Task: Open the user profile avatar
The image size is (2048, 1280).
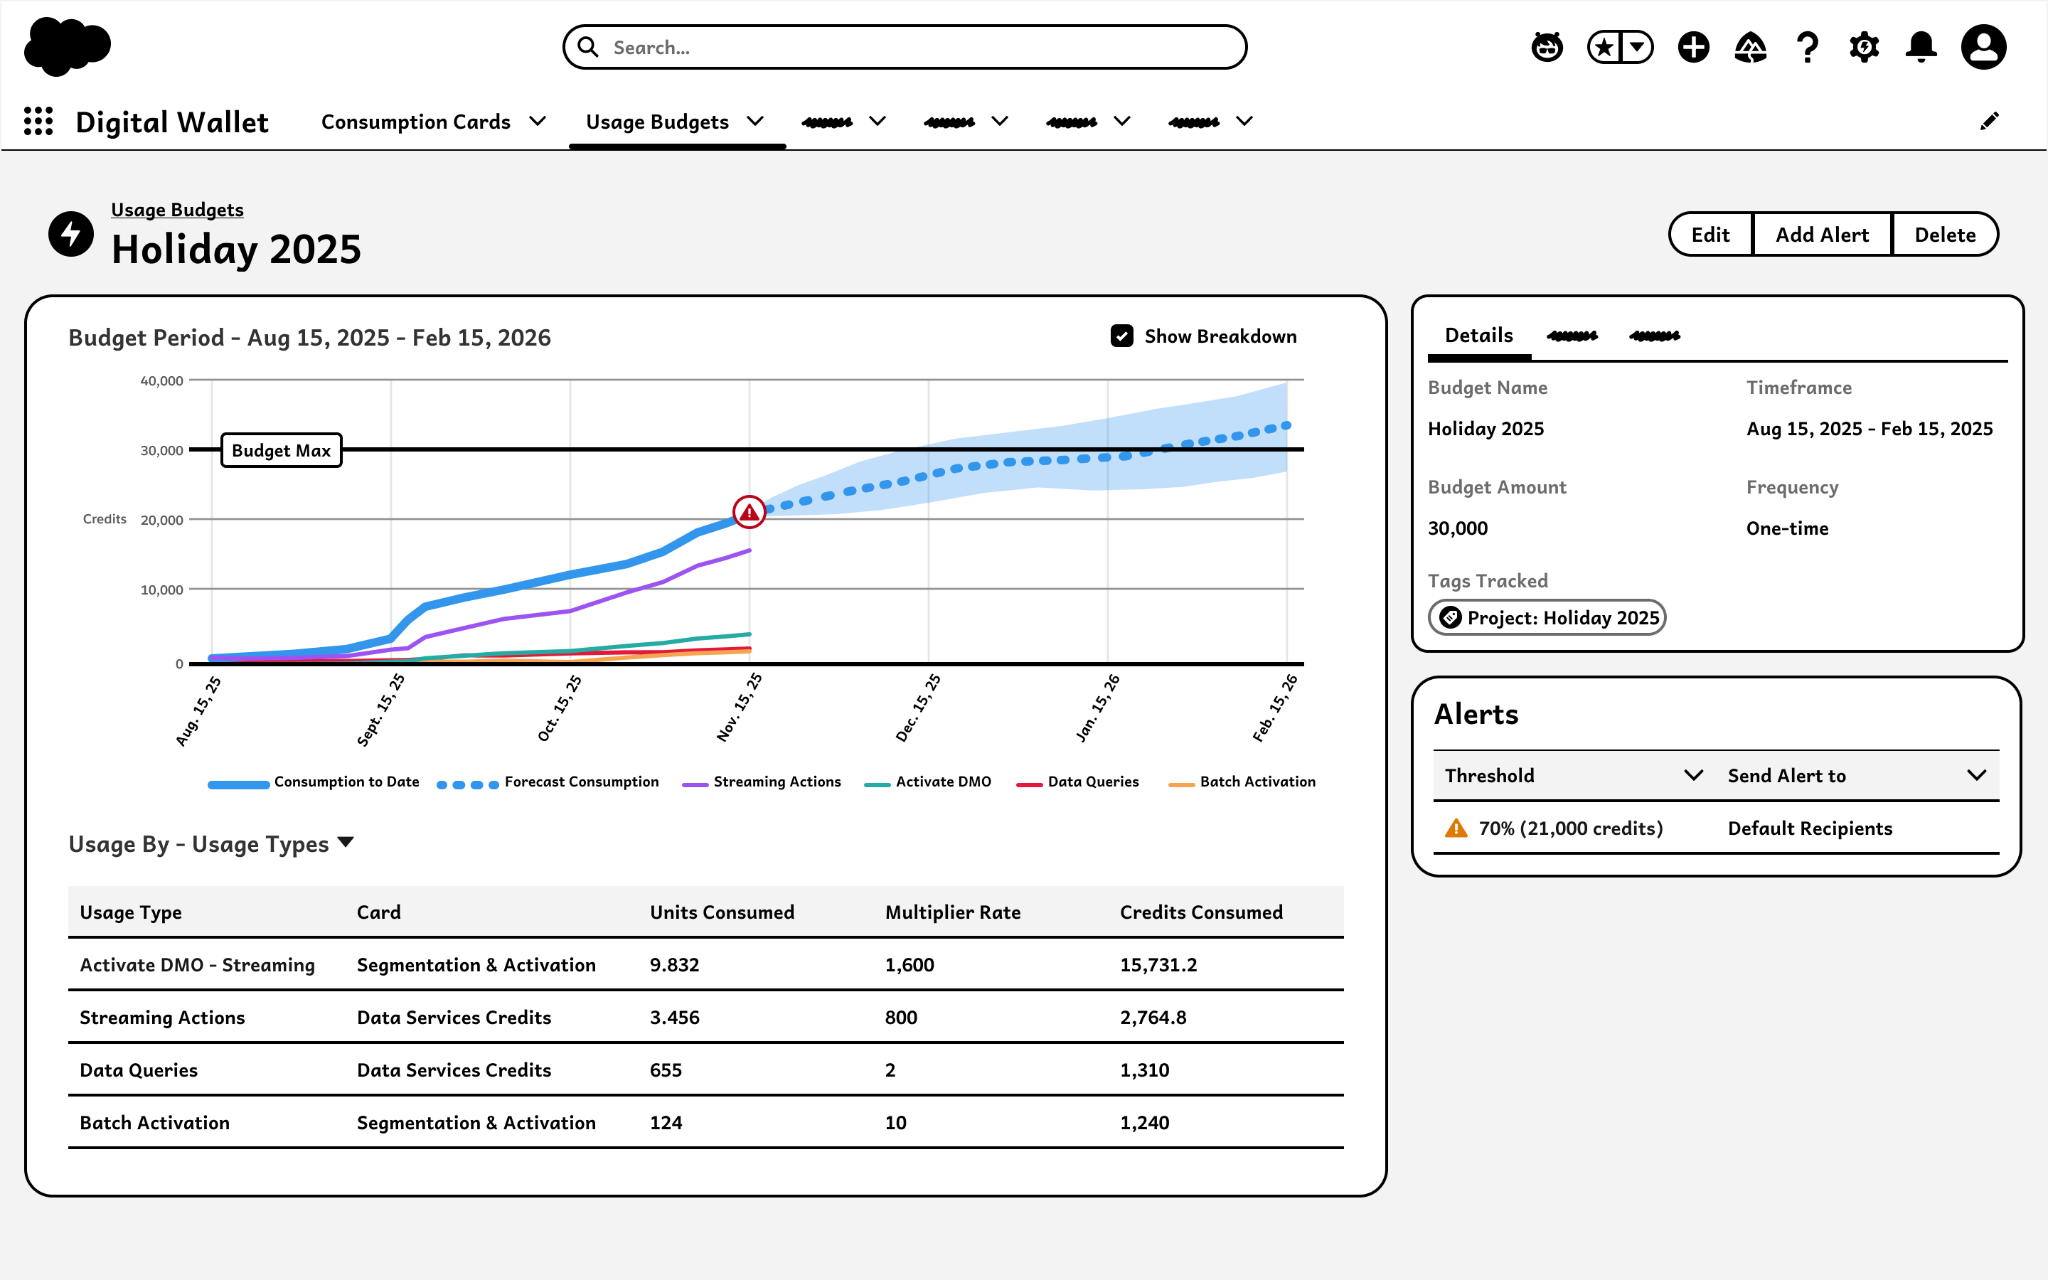Action: click(1984, 47)
